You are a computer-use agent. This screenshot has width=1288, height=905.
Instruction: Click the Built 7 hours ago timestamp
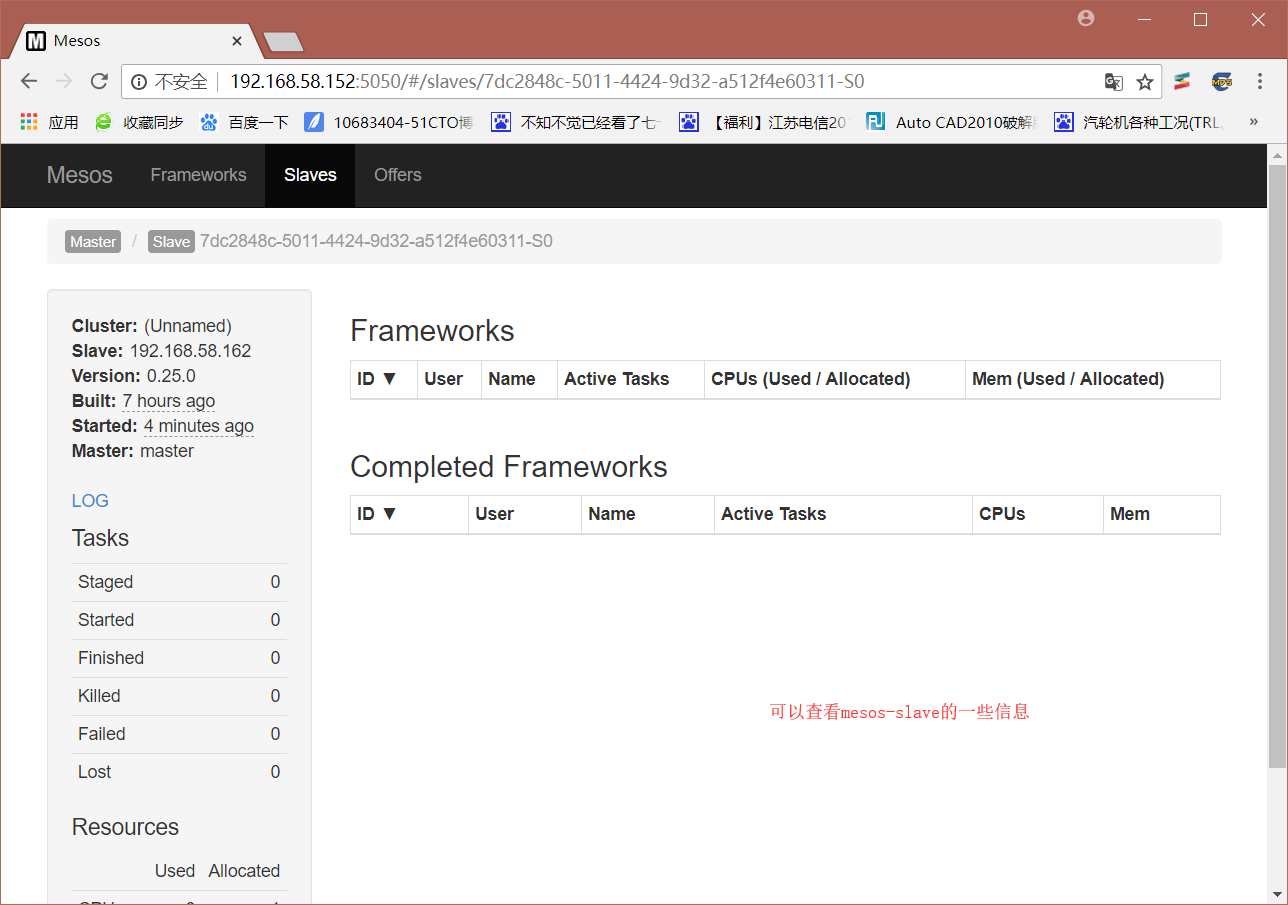point(169,401)
